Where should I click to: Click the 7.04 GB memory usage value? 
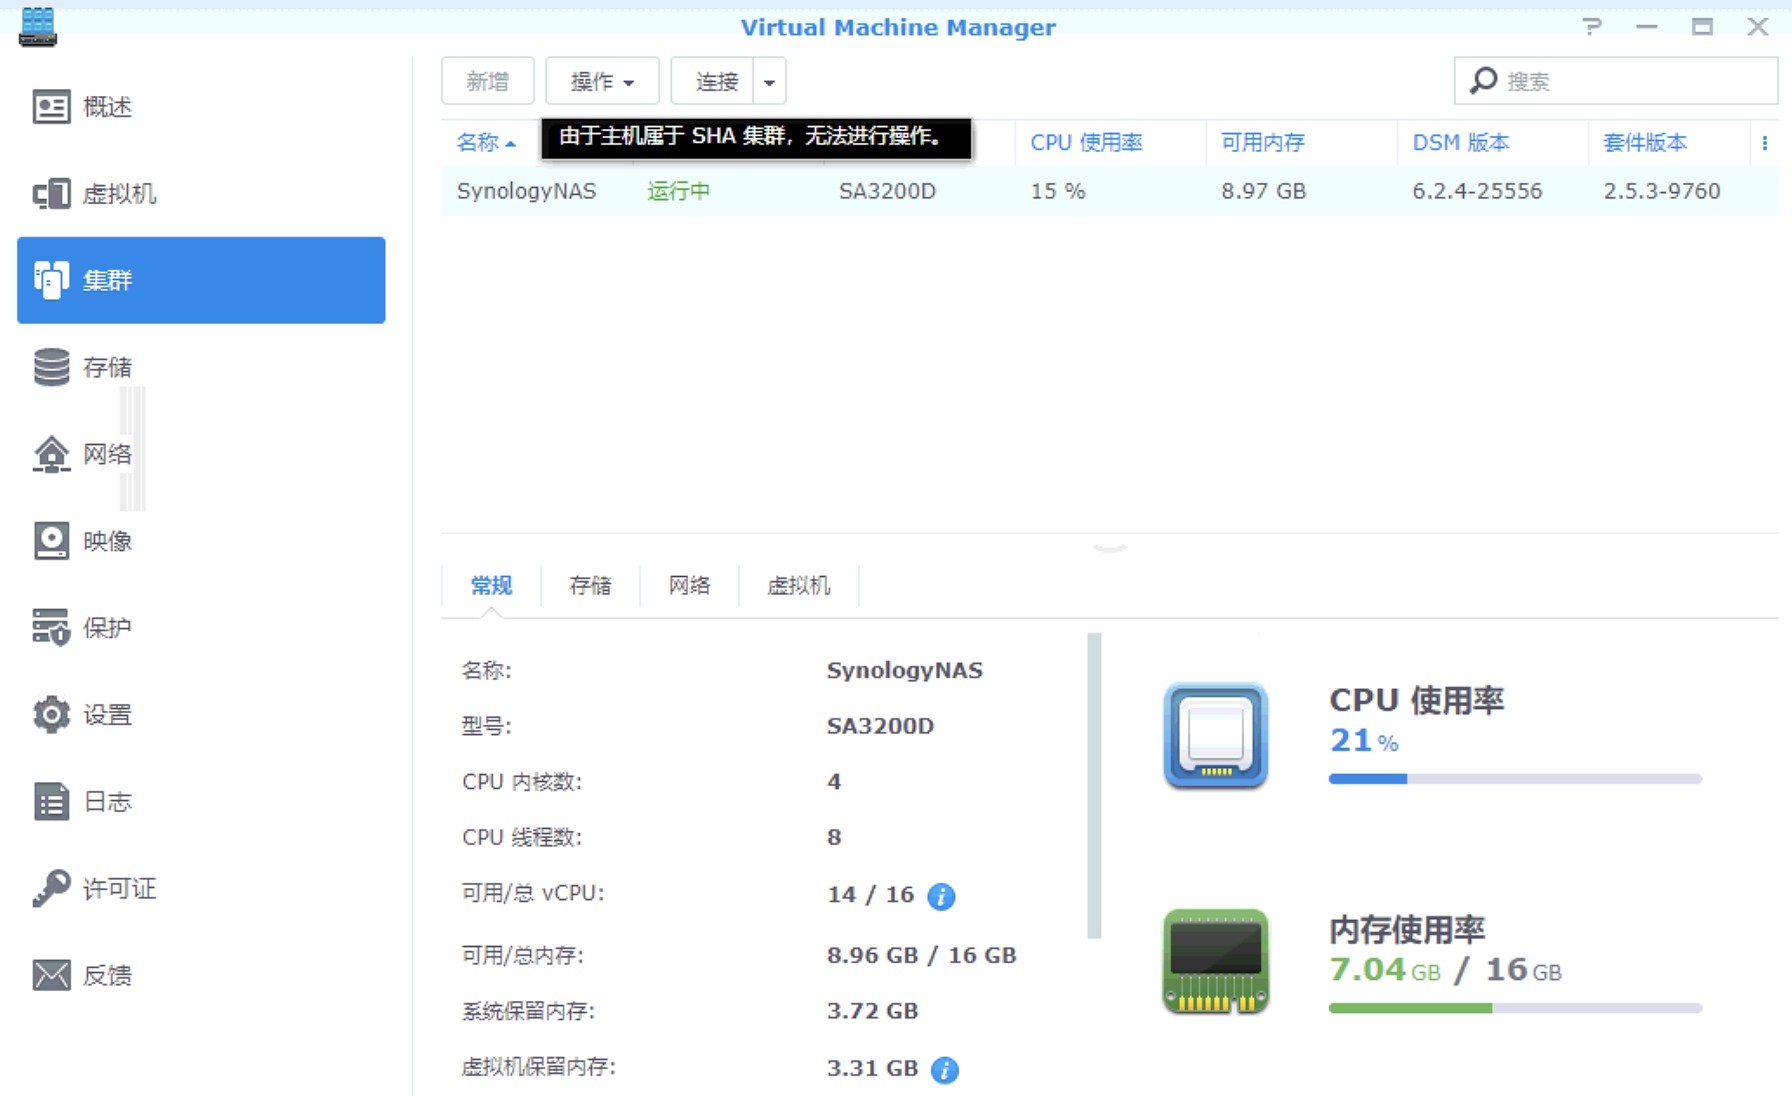click(x=1385, y=969)
